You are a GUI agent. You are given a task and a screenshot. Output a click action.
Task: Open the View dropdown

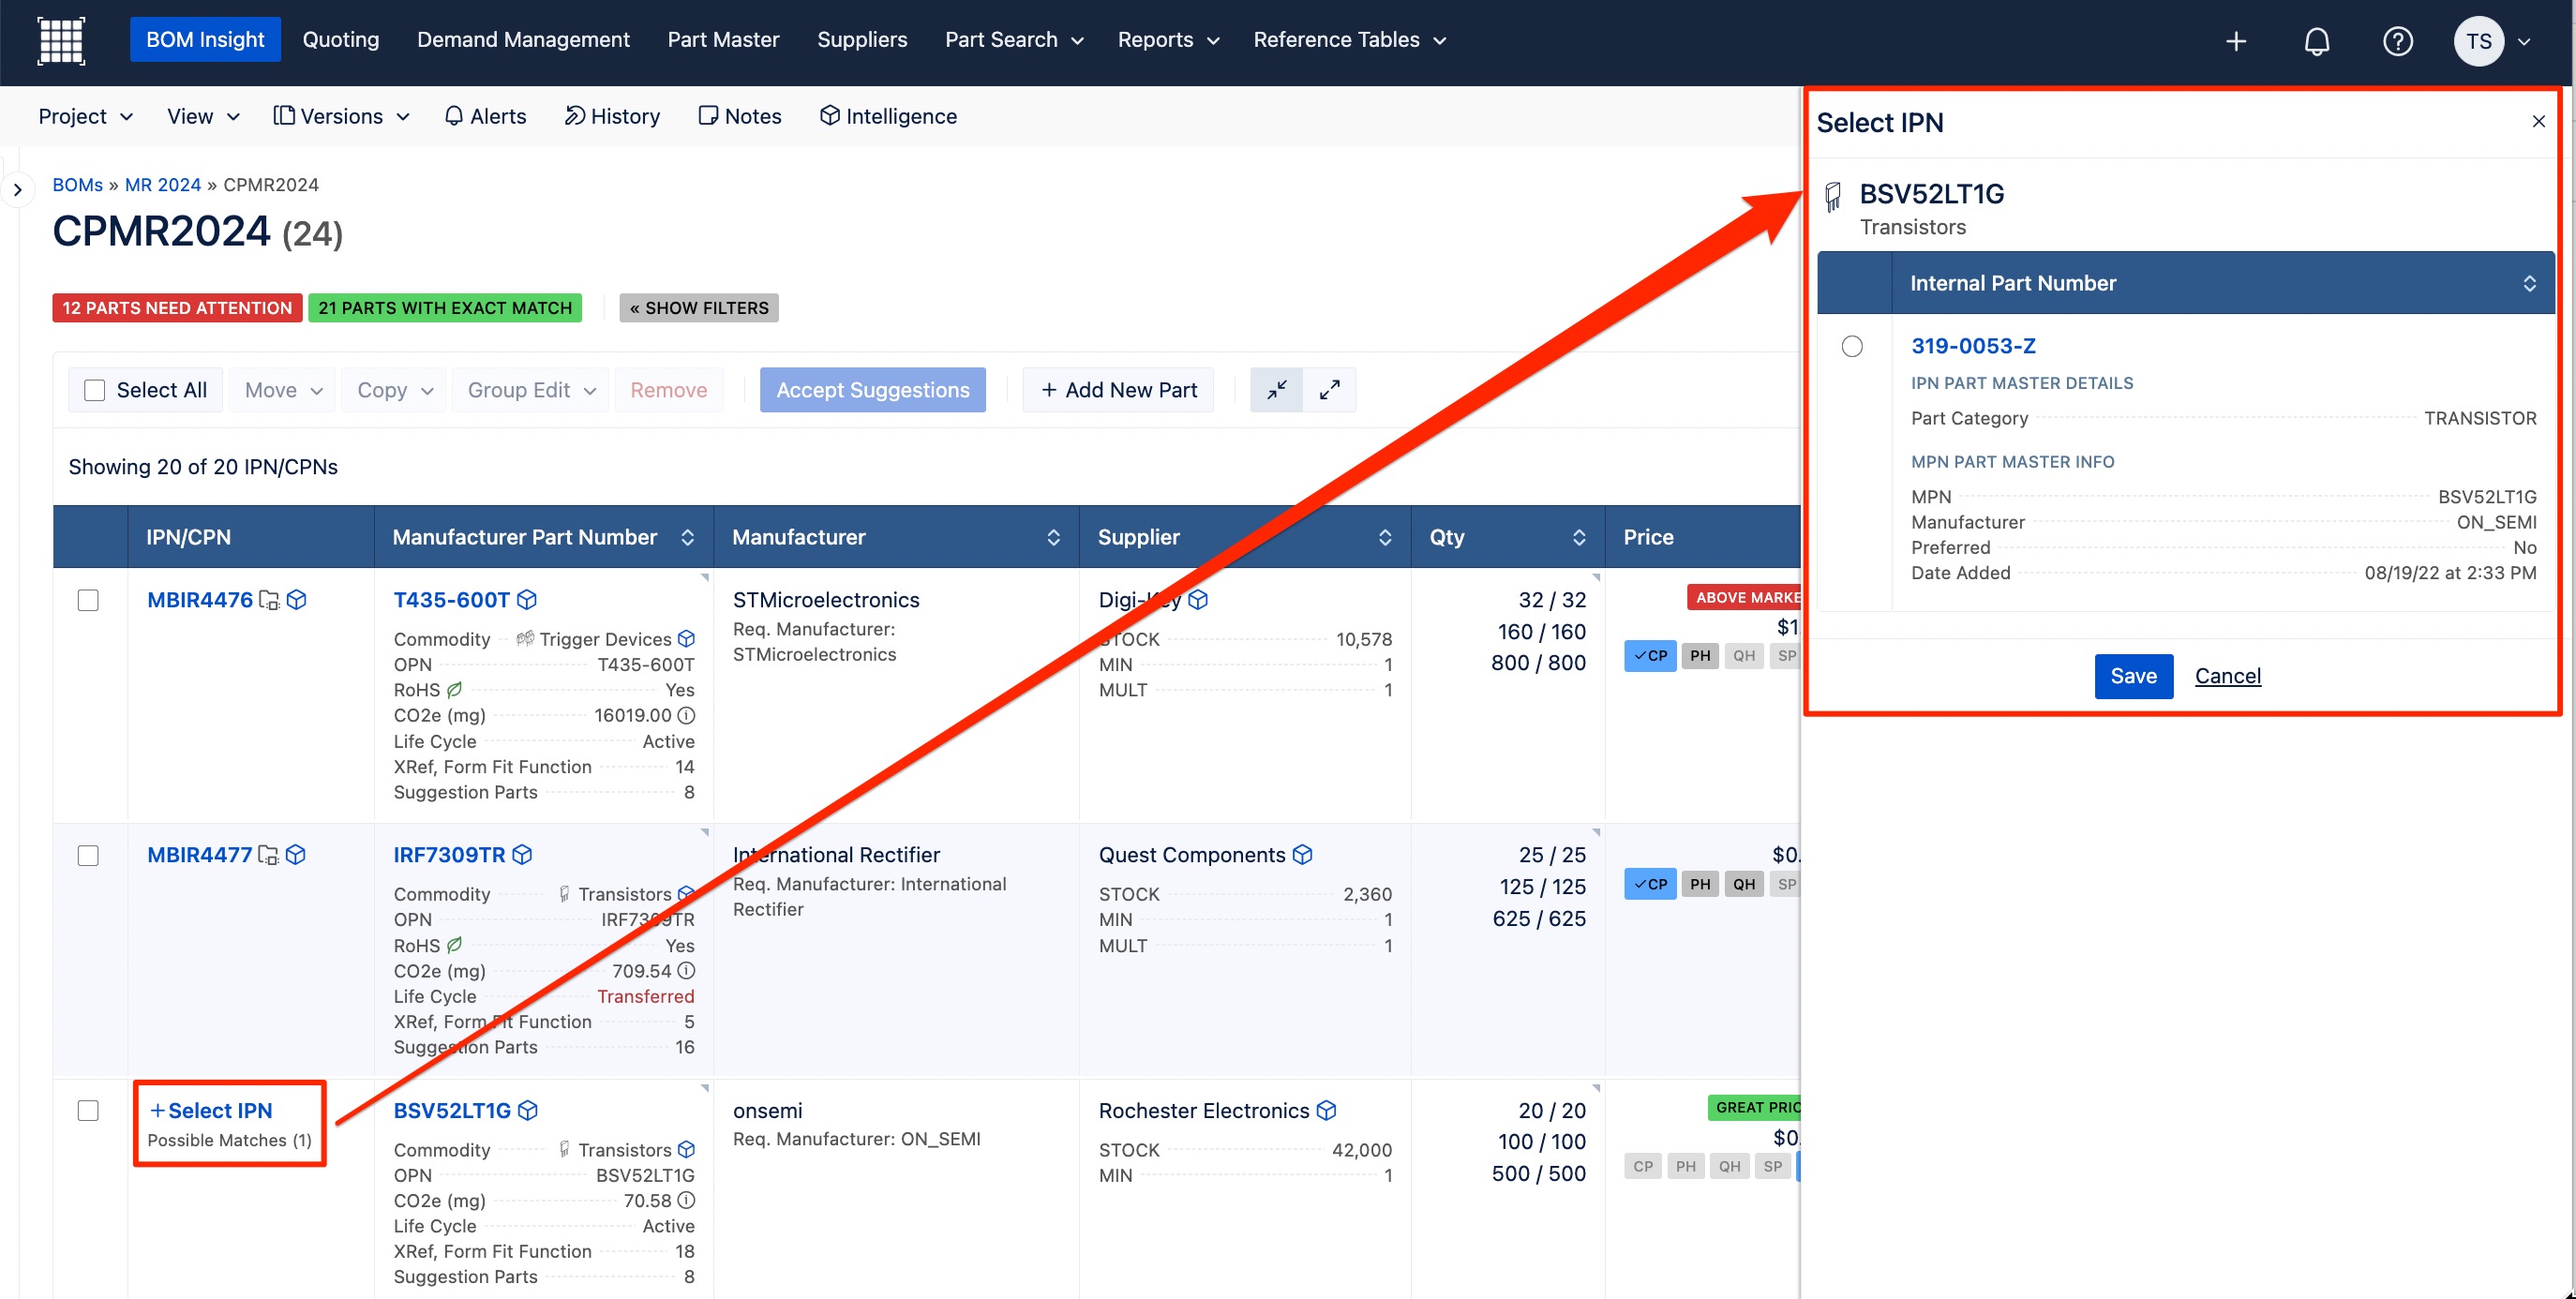click(203, 116)
